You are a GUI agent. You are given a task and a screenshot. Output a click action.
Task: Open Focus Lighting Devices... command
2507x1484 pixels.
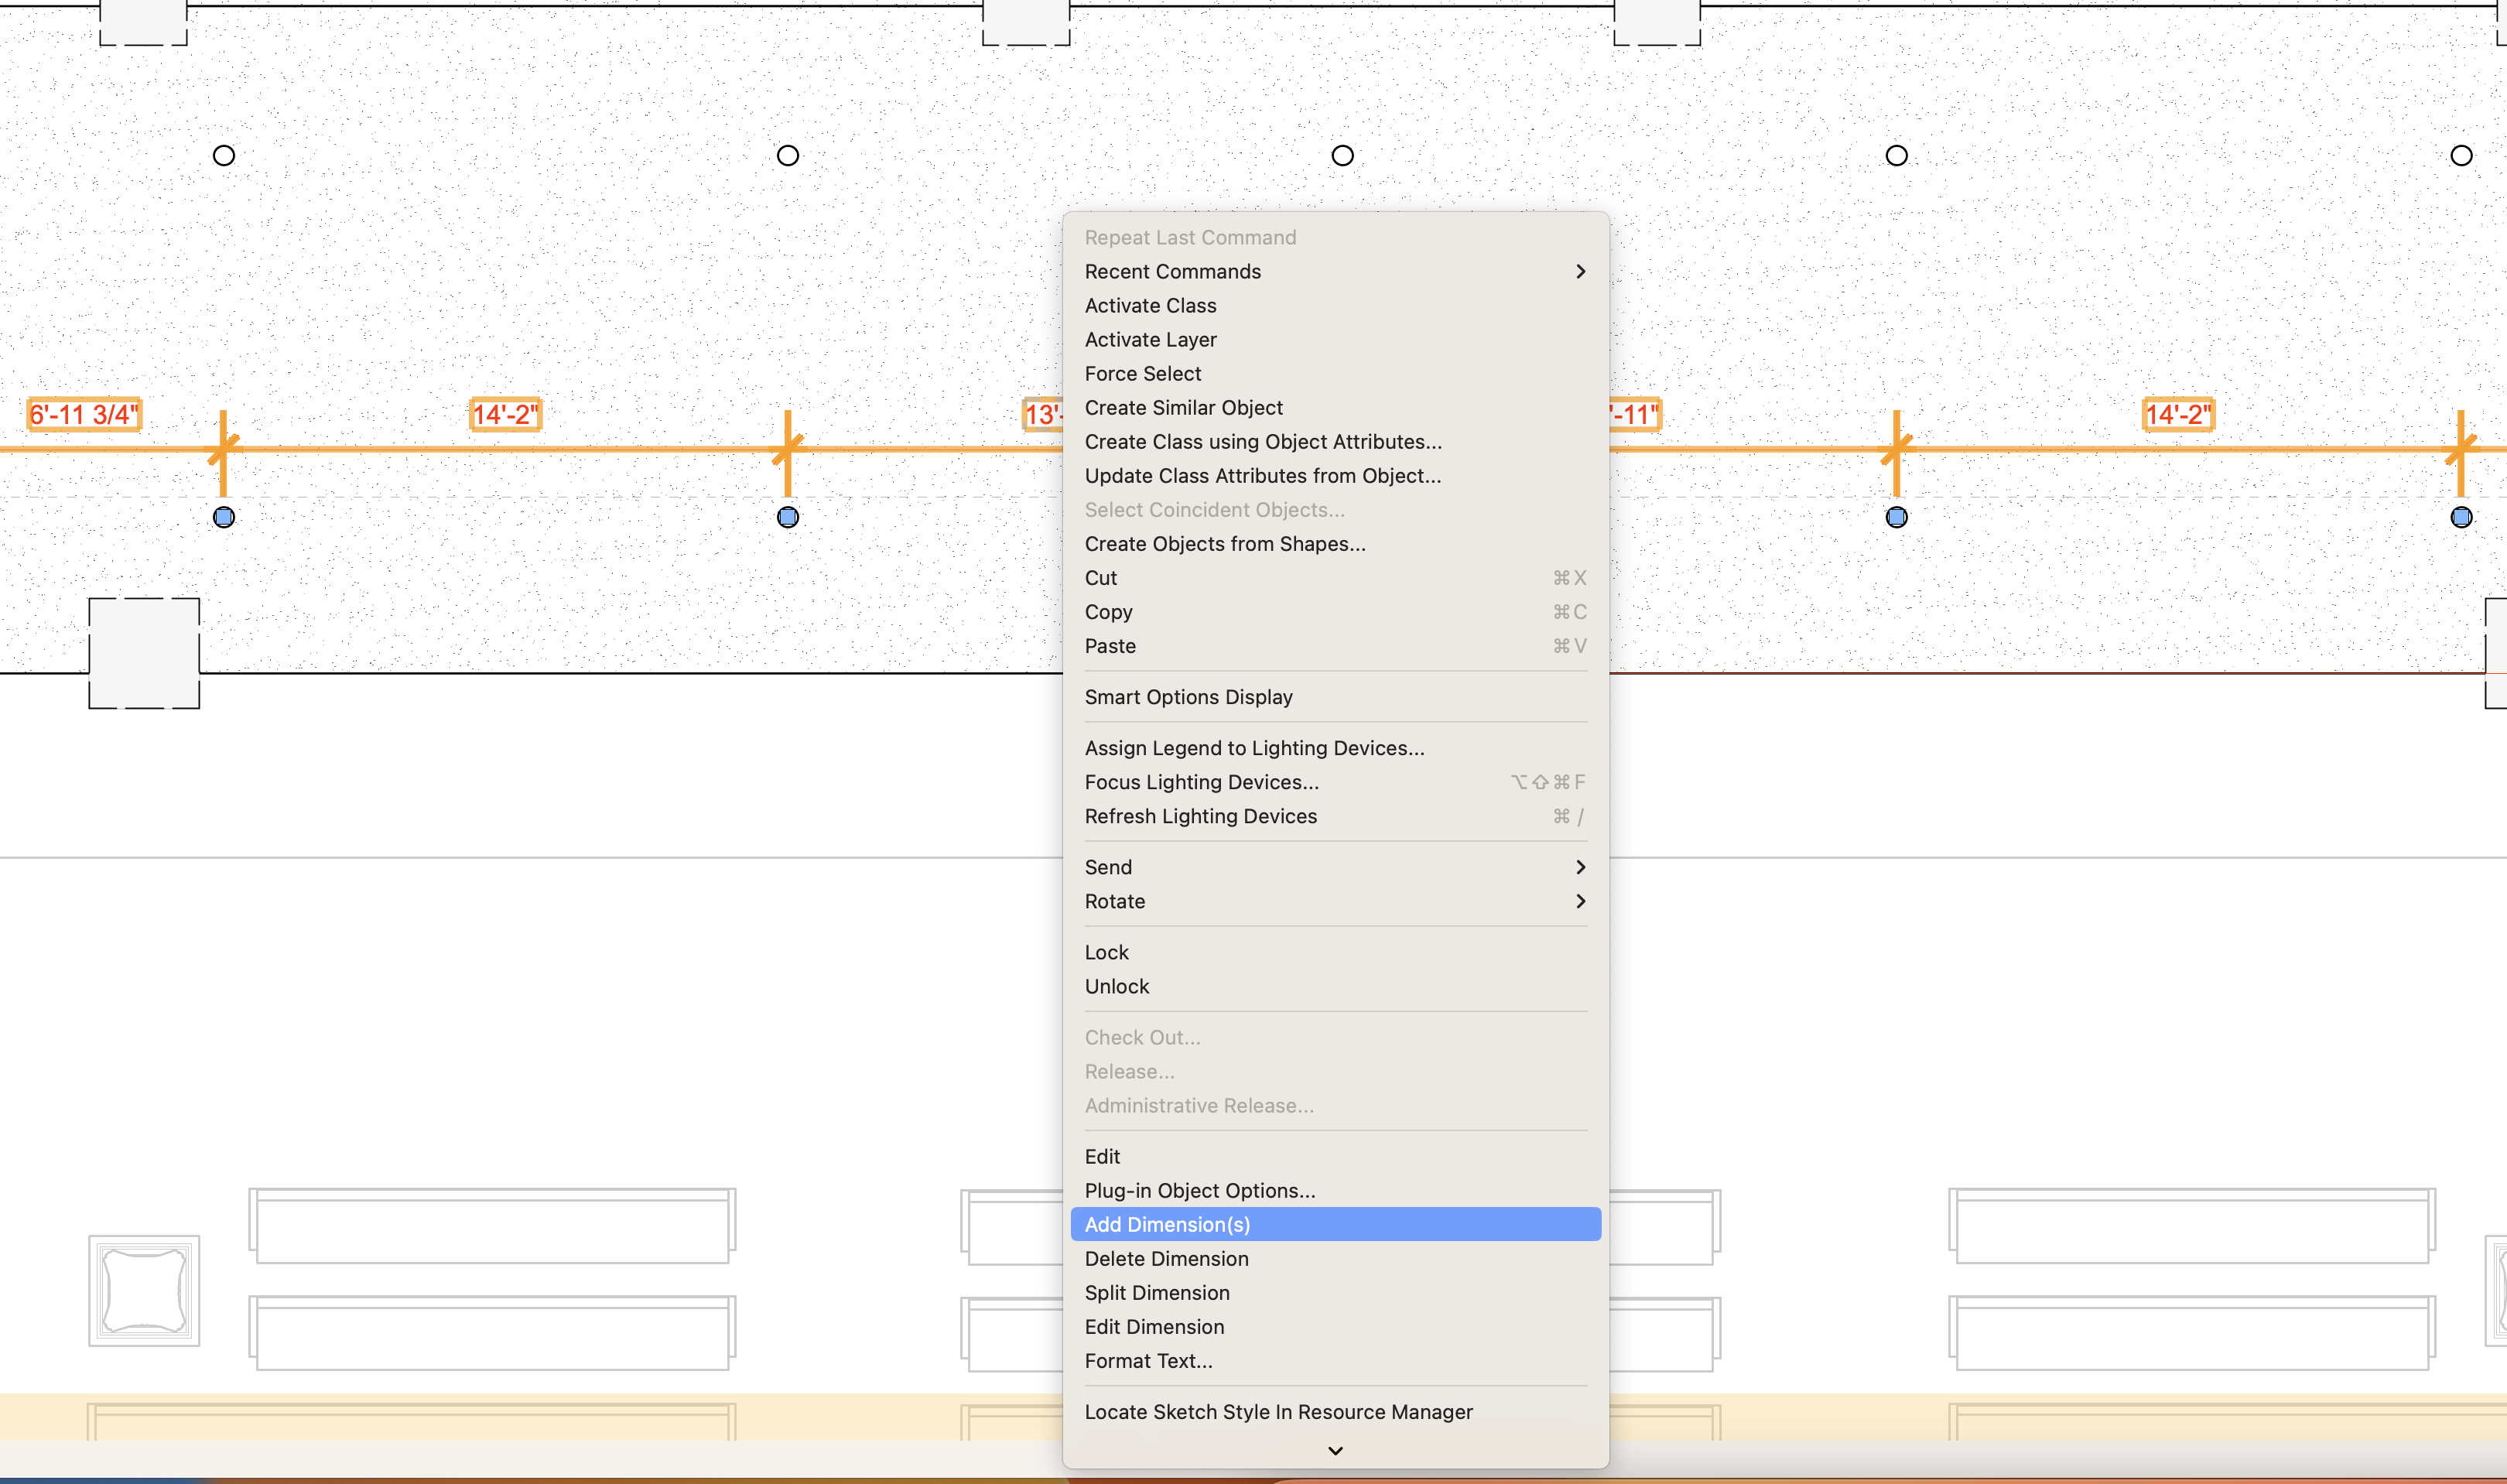coord(1201,782)
